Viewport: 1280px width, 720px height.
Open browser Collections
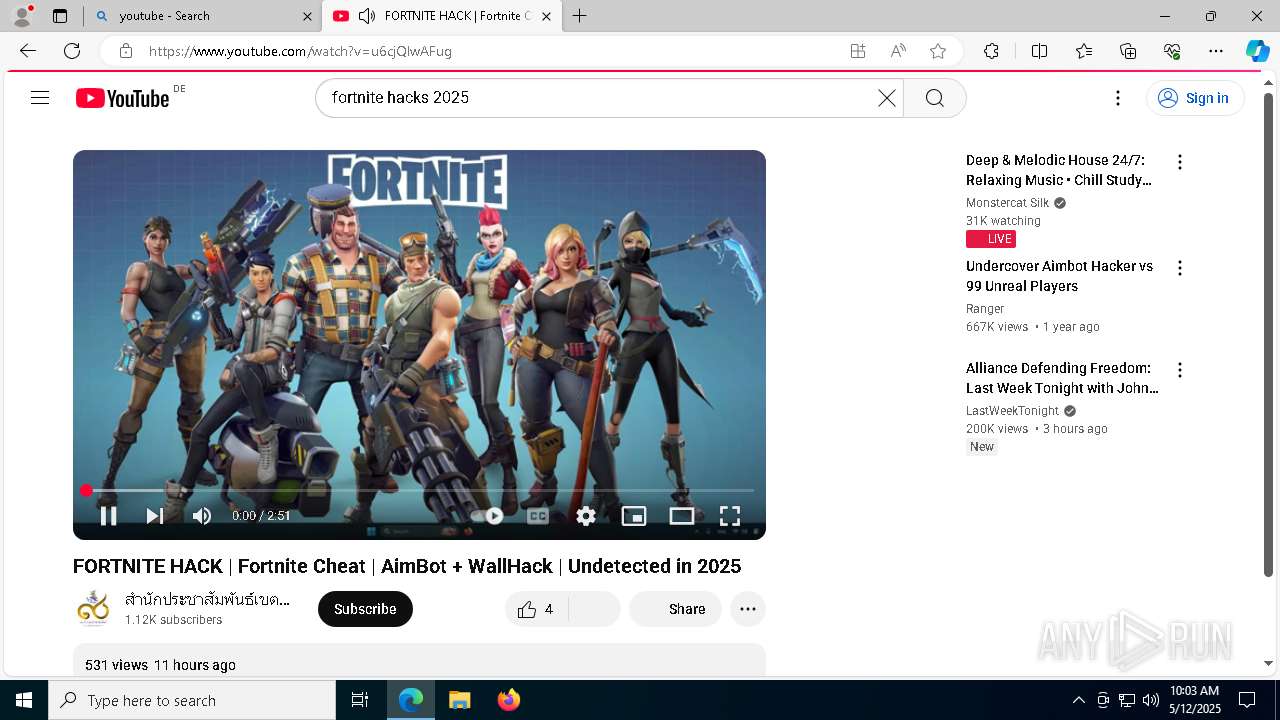pos(1128,51)
